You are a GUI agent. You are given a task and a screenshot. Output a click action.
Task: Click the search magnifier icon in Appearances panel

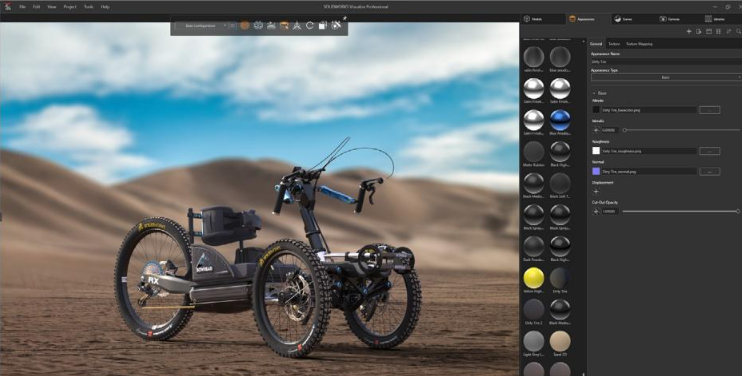[738, 31]
